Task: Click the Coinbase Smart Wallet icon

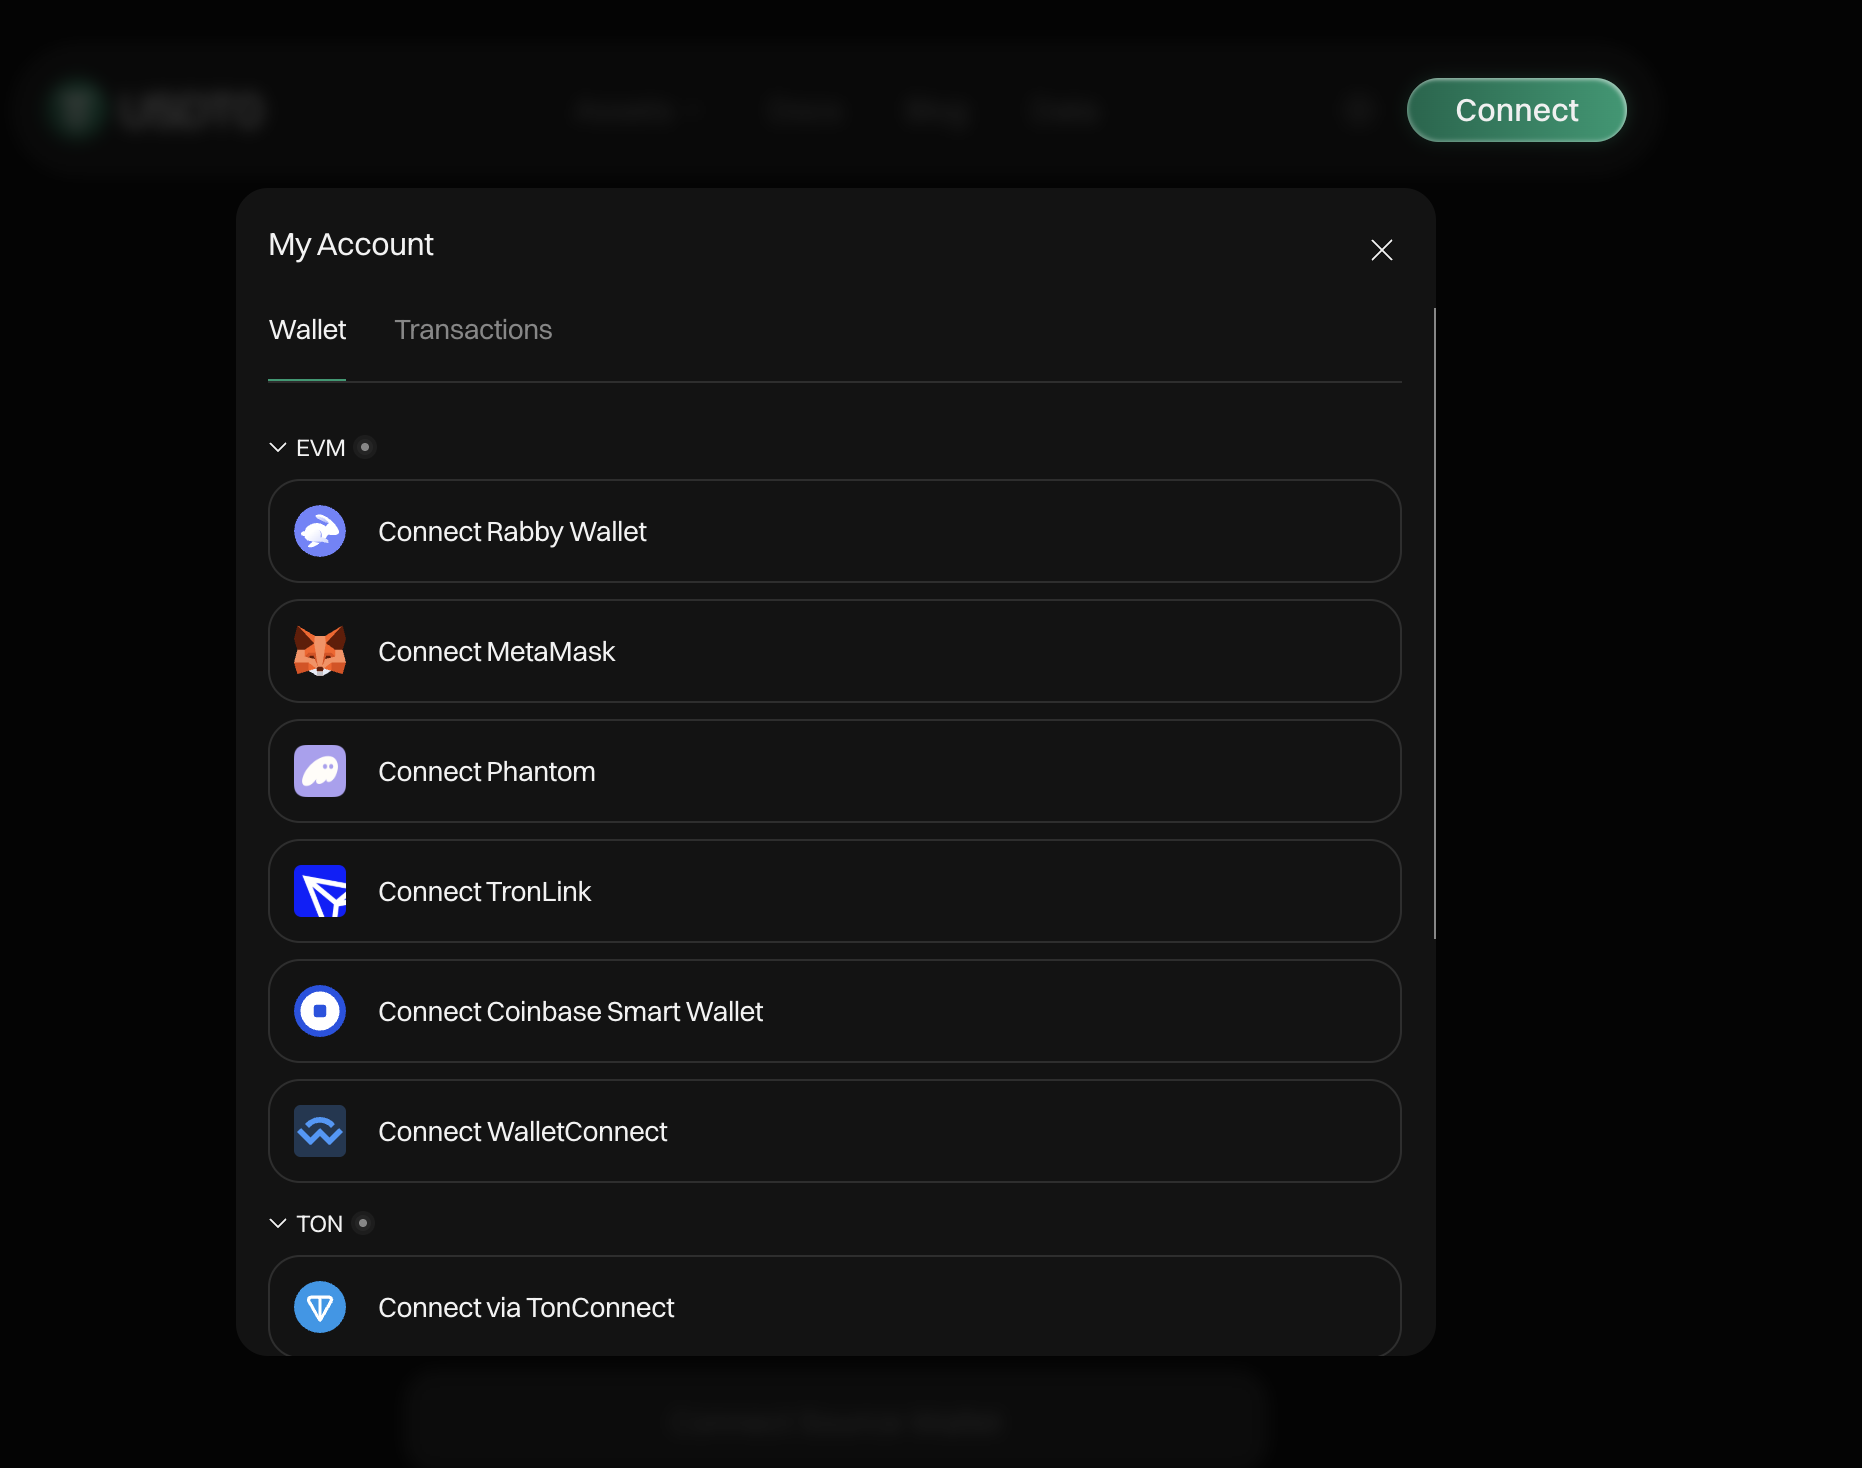Action: coord(320,1011)
